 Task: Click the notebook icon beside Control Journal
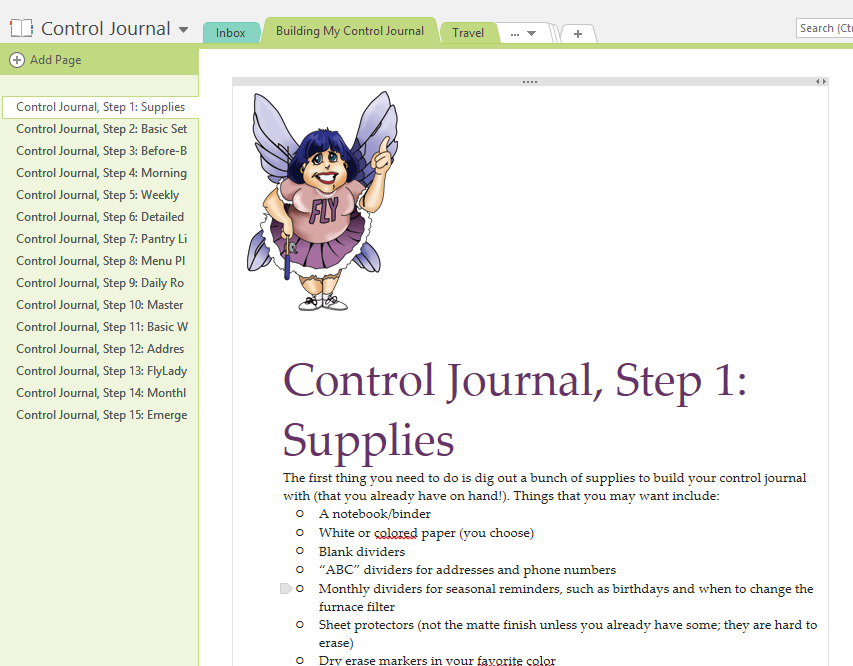pyautogui.click(x=21, y=28)
